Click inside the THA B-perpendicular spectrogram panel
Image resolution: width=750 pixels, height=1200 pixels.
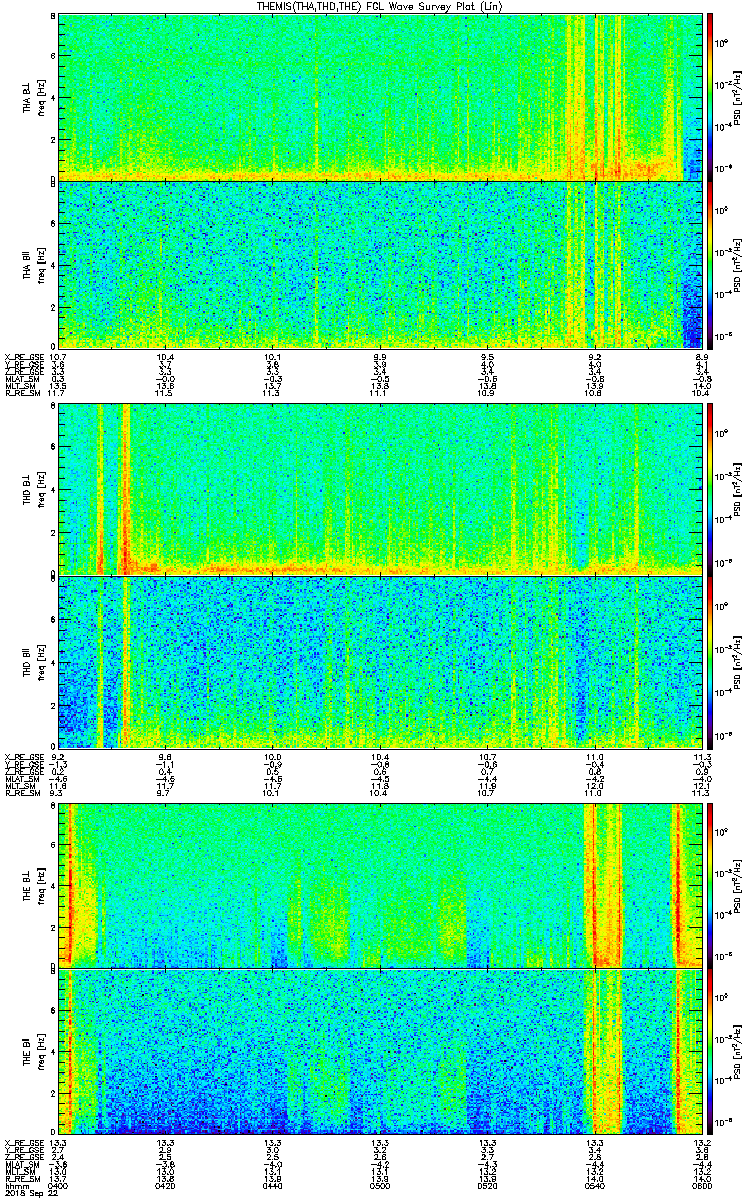click(x=382, y=97)
